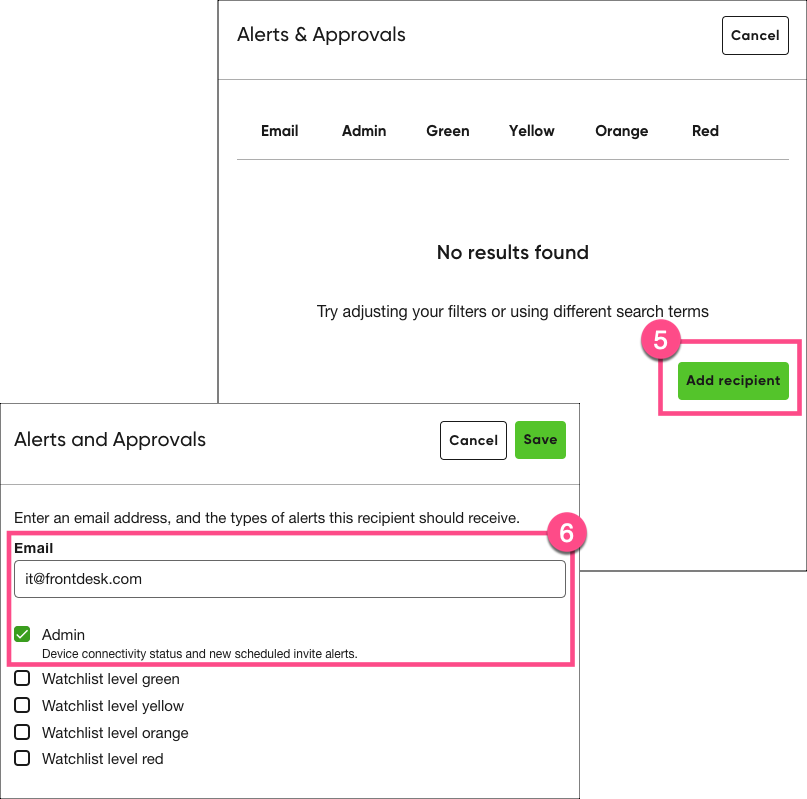This screenshot has height=799, width=807.
Task: Uncheck the Admin checkbox
Action: coord(23,634)
